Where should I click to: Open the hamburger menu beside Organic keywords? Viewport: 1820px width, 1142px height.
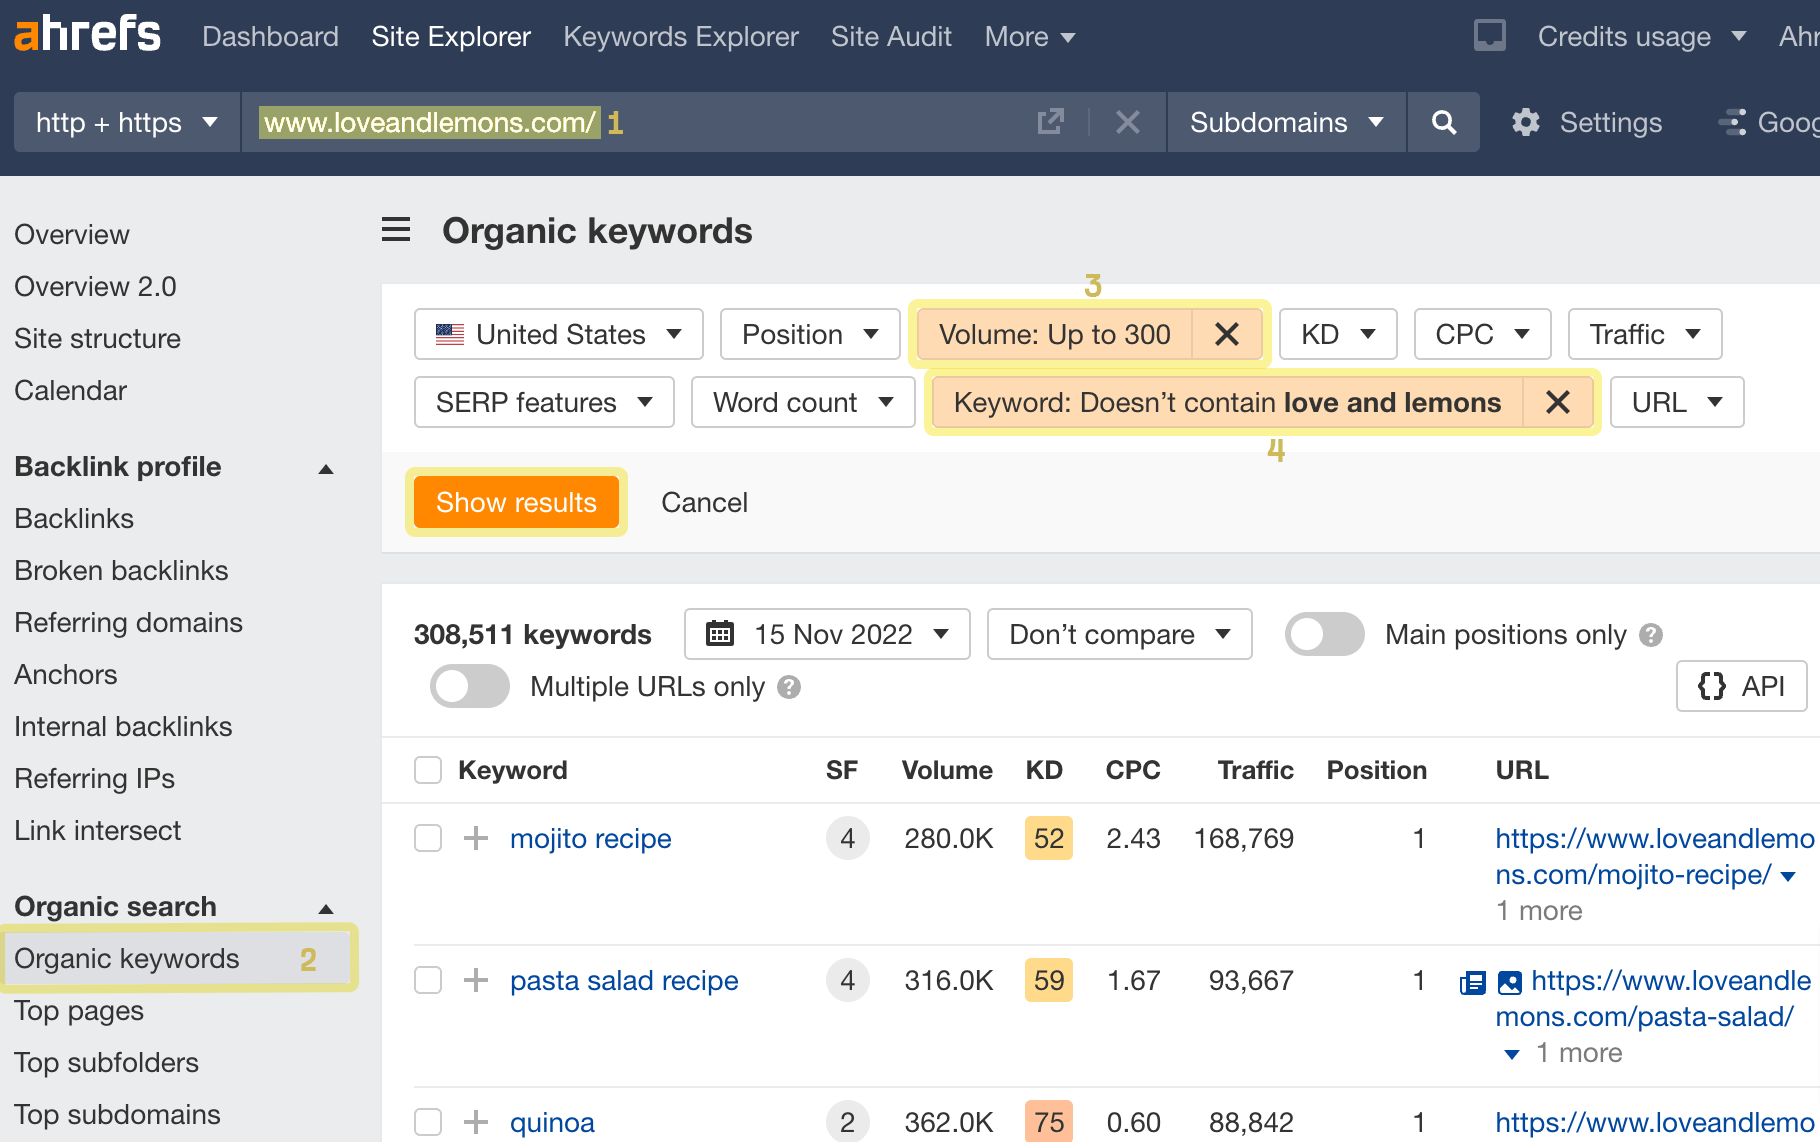point(396,230)
